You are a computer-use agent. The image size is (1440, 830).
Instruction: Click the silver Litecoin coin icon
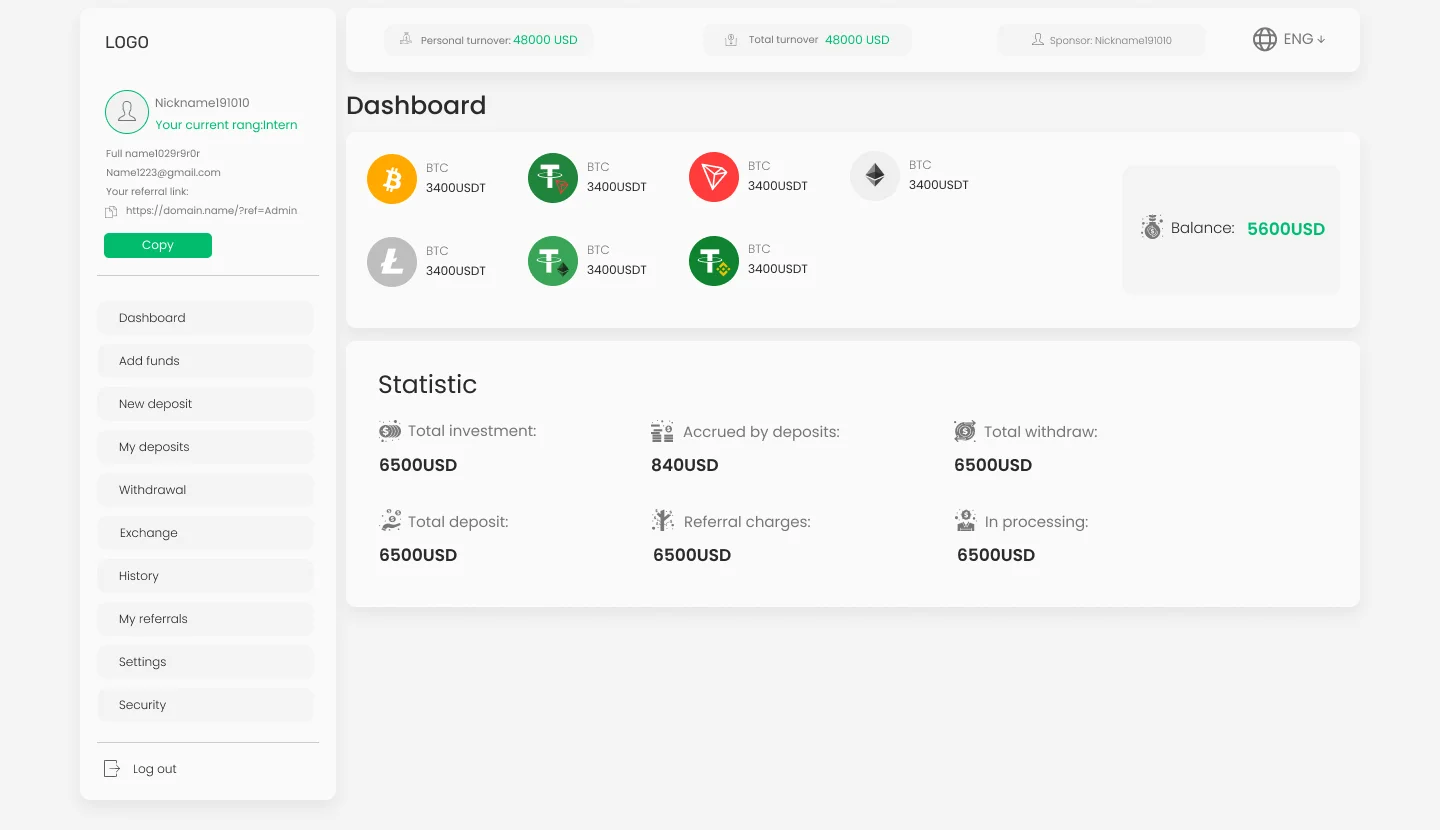coord(392,262)
